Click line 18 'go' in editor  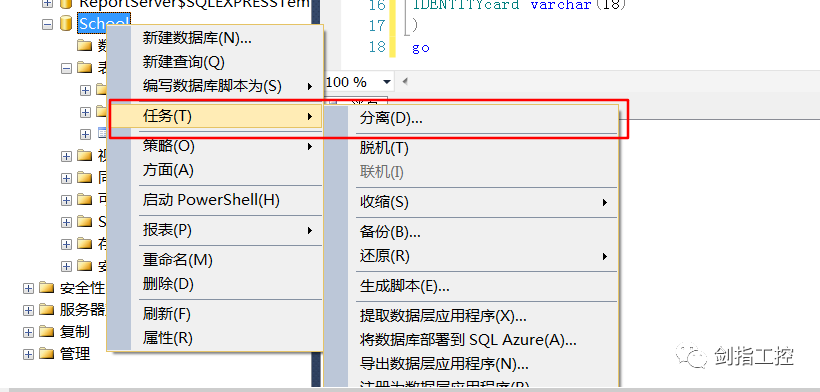click(420, 48)
